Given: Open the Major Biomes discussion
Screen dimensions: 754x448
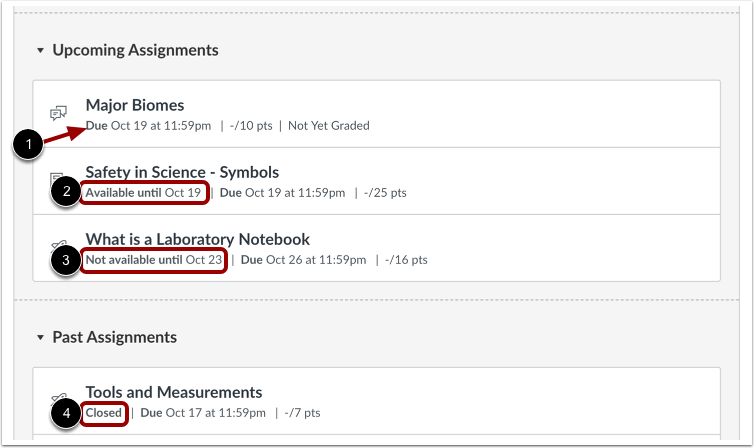Looking at the screenshot, I should tap(135, 105).
